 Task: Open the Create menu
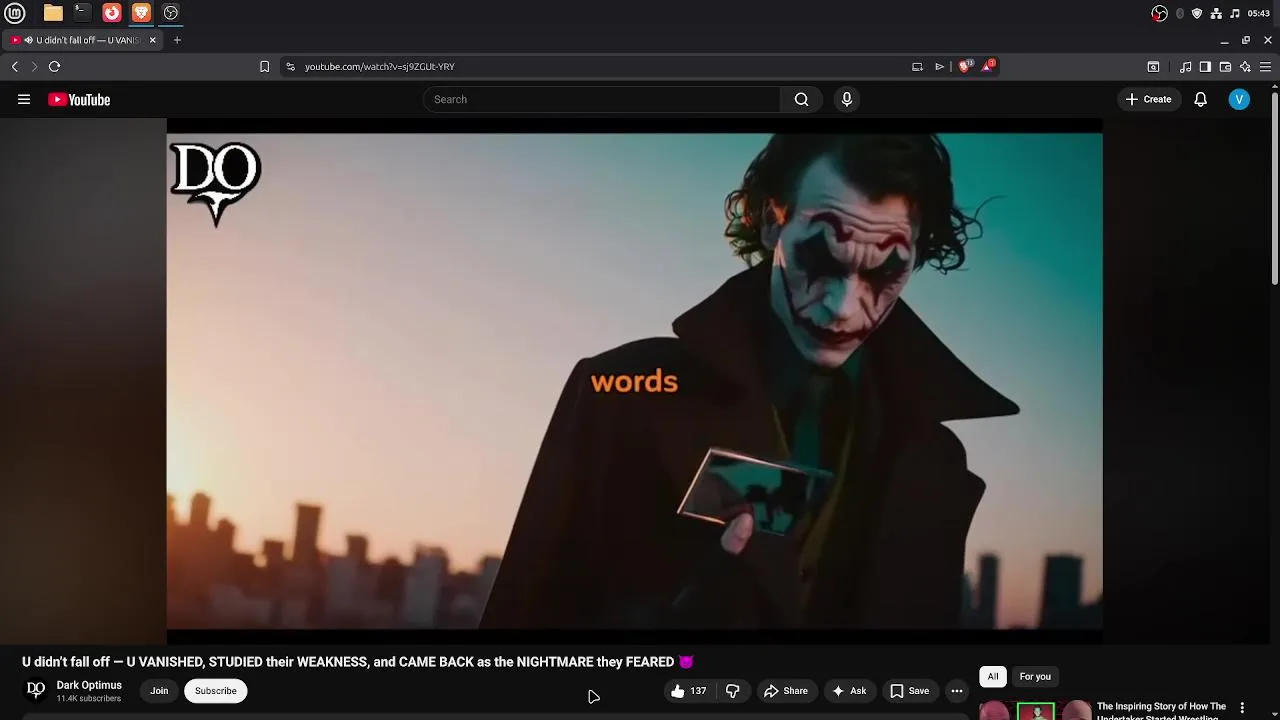tap(1148, 99)
